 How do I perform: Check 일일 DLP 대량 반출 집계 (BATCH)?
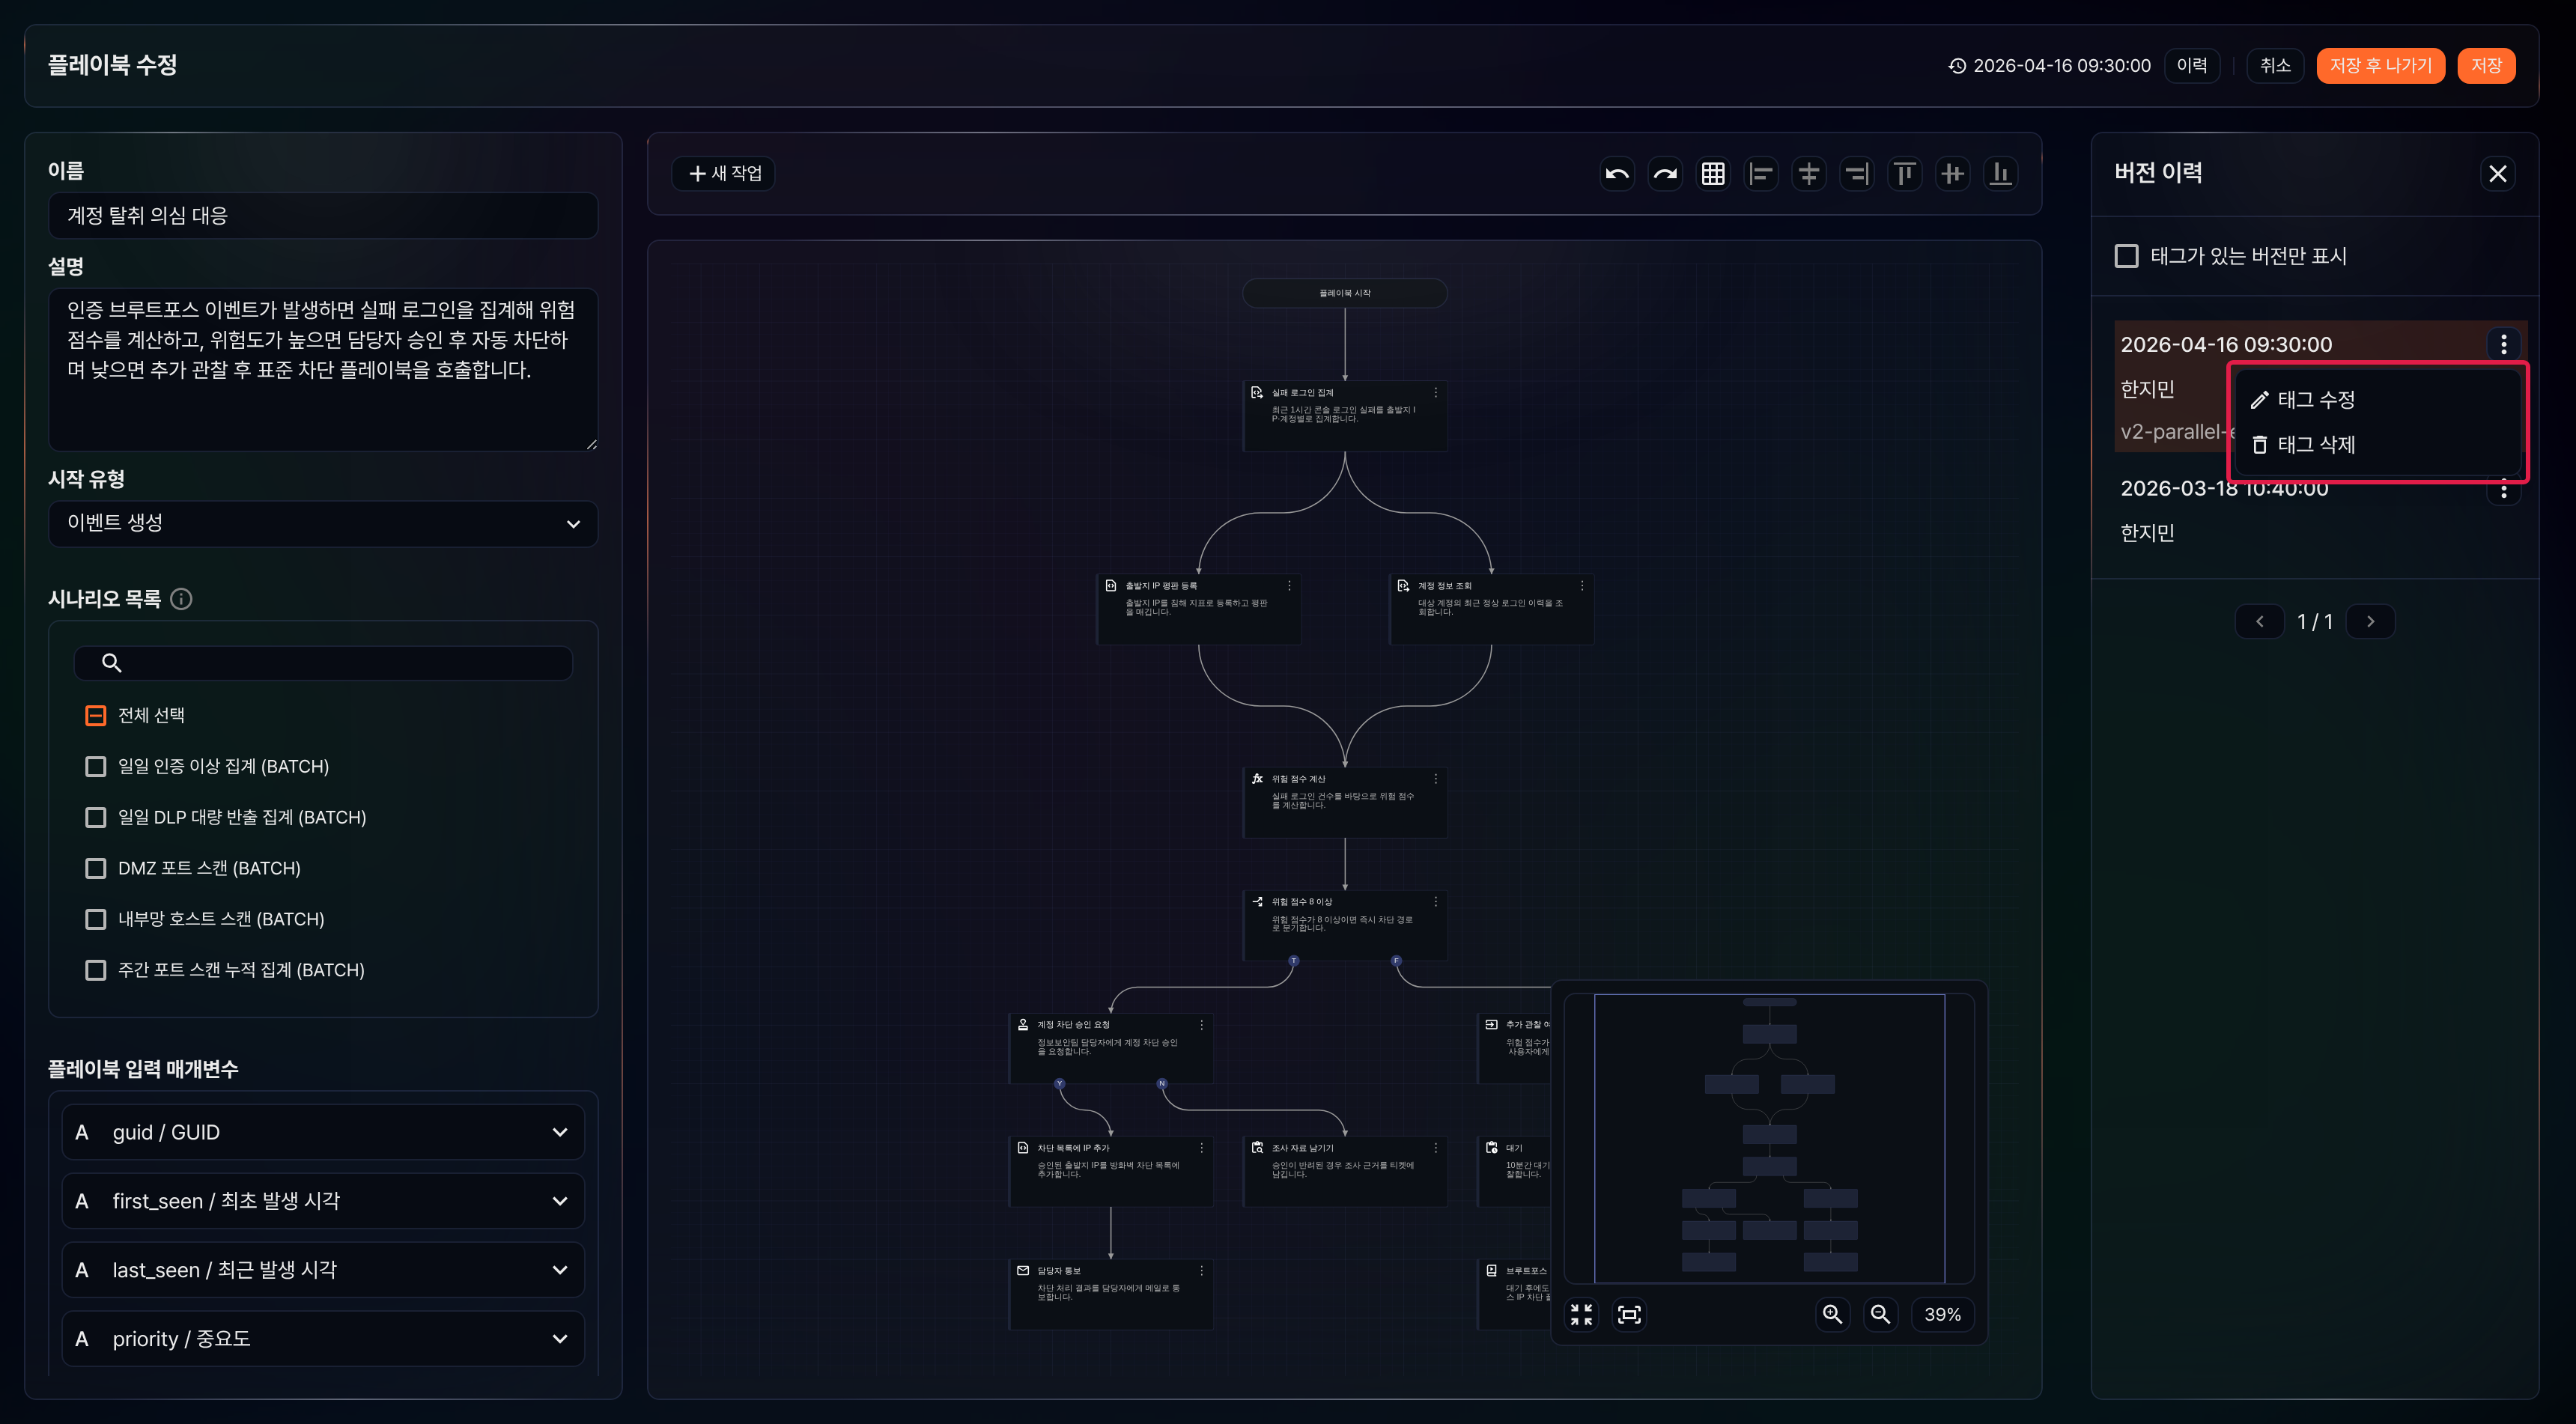click(x=96, y=817)
